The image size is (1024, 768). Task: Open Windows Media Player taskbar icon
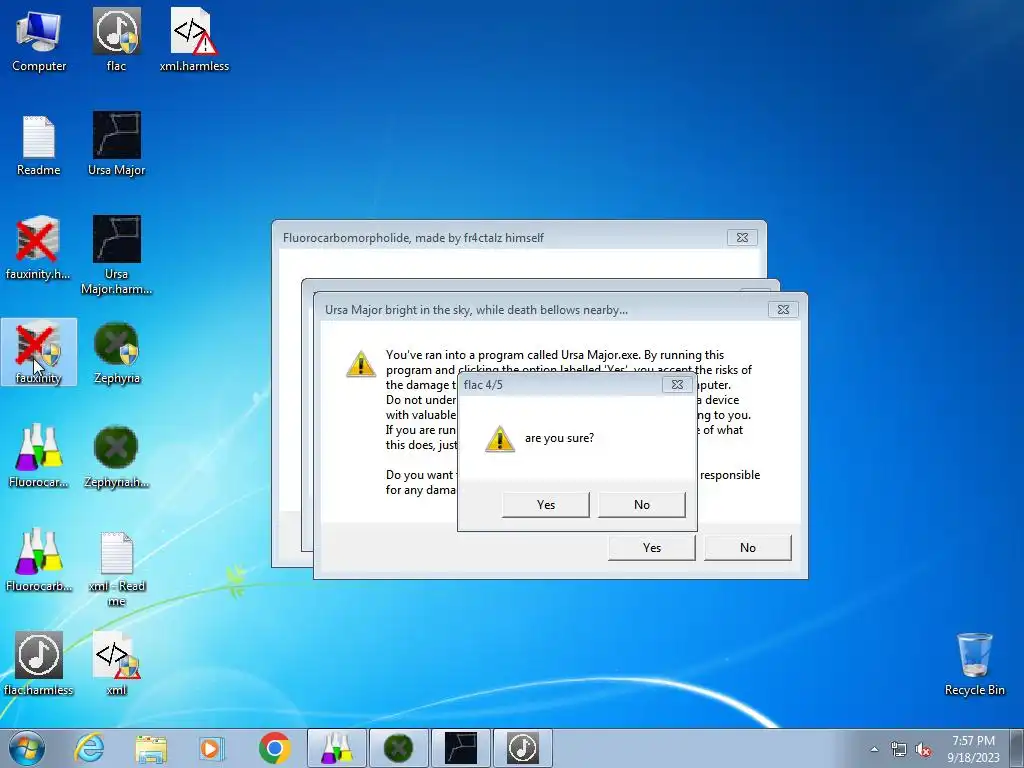coord(212,748)
